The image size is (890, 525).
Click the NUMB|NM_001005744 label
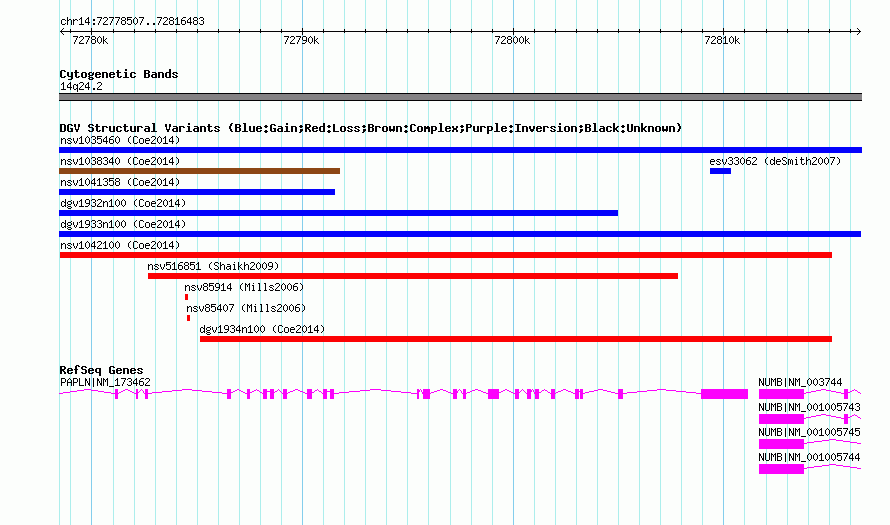[x=809, y=457]
